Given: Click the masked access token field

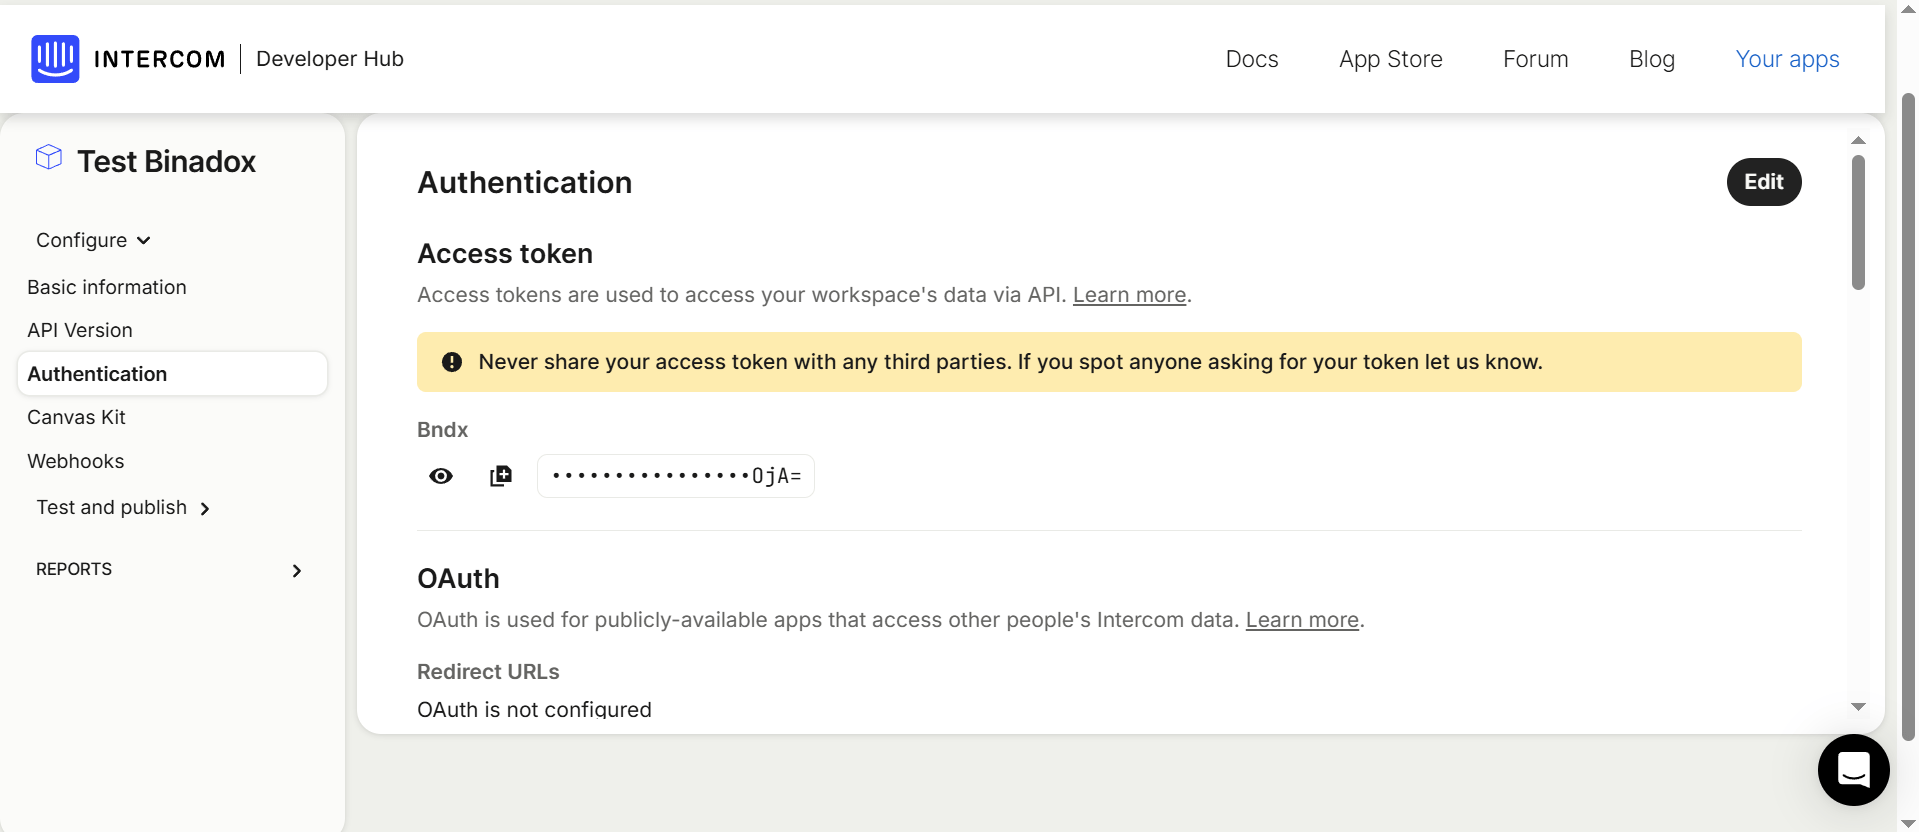Looking at the screenshot, I should click(x=676, y=476).
